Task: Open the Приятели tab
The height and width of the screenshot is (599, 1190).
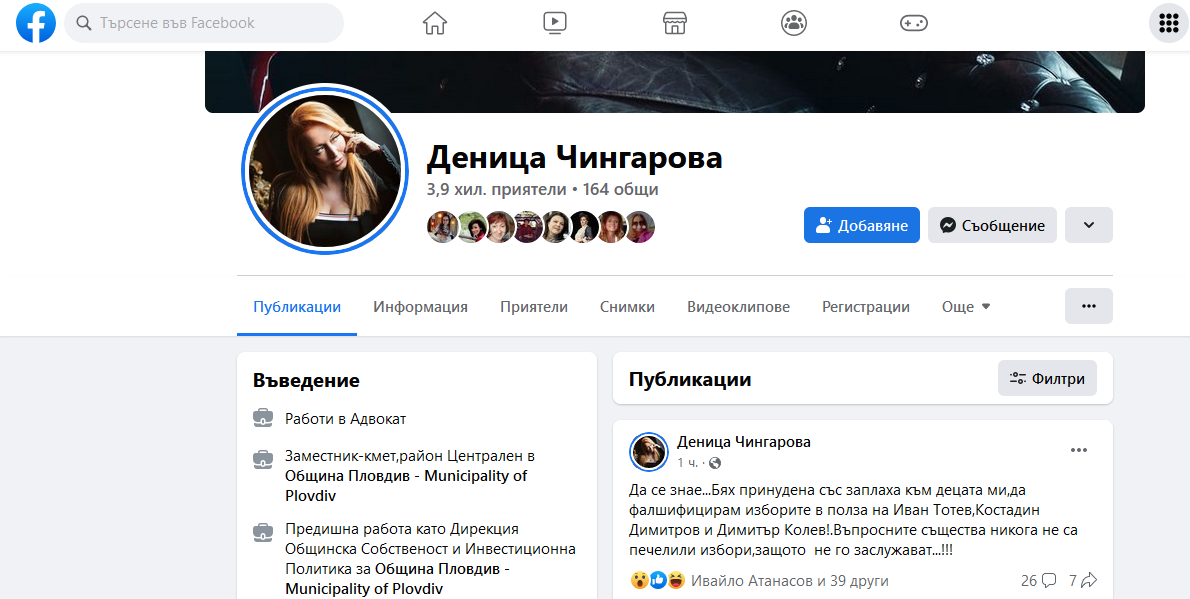Action: 534,307
